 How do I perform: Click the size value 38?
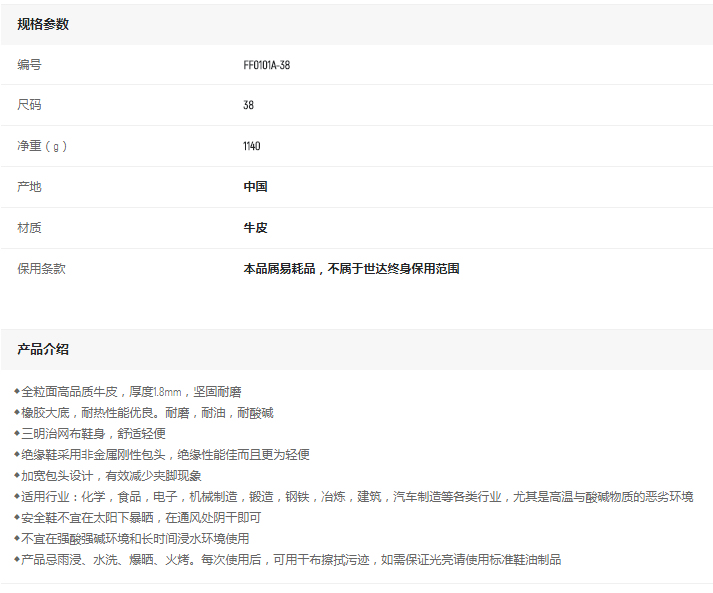click(249, 105)
